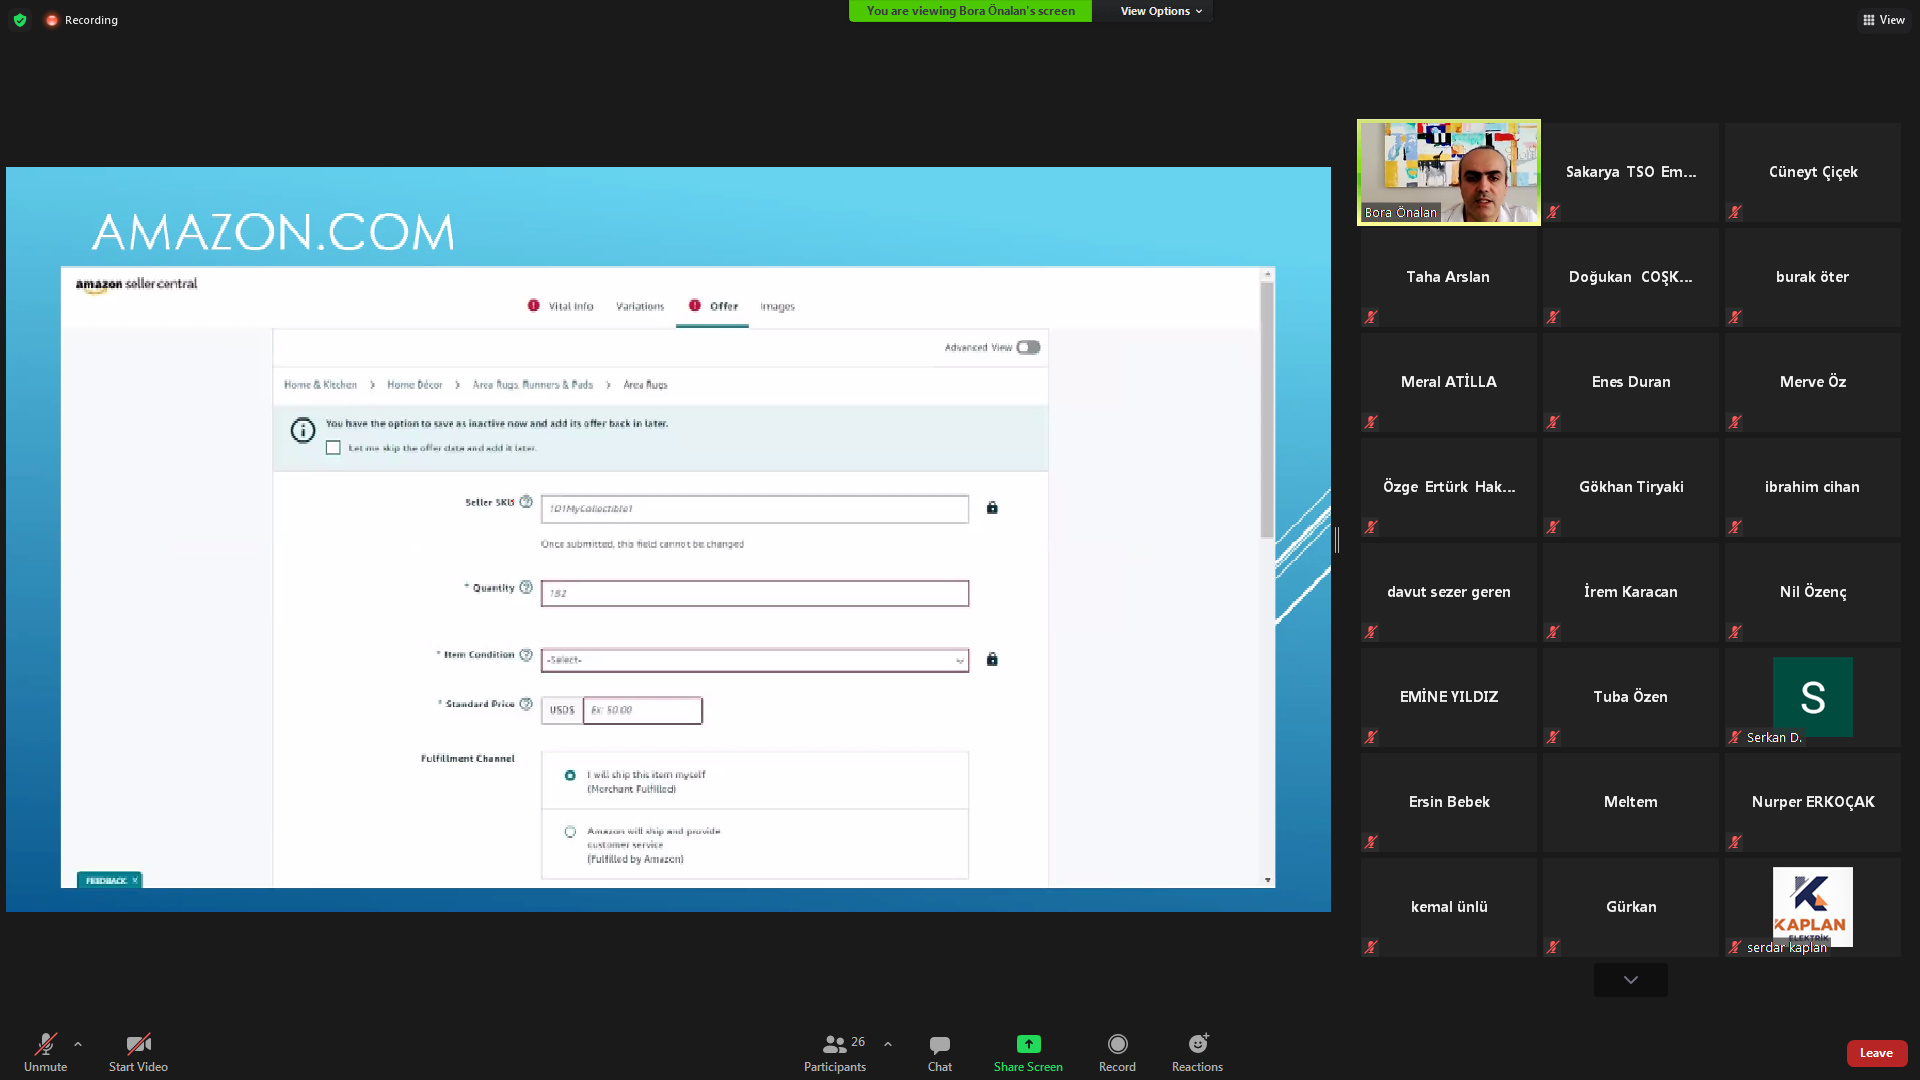This screenshot has width=1920, height=1080.
Task: Expand the View Options dropdown
Action: pos(1160,11)
